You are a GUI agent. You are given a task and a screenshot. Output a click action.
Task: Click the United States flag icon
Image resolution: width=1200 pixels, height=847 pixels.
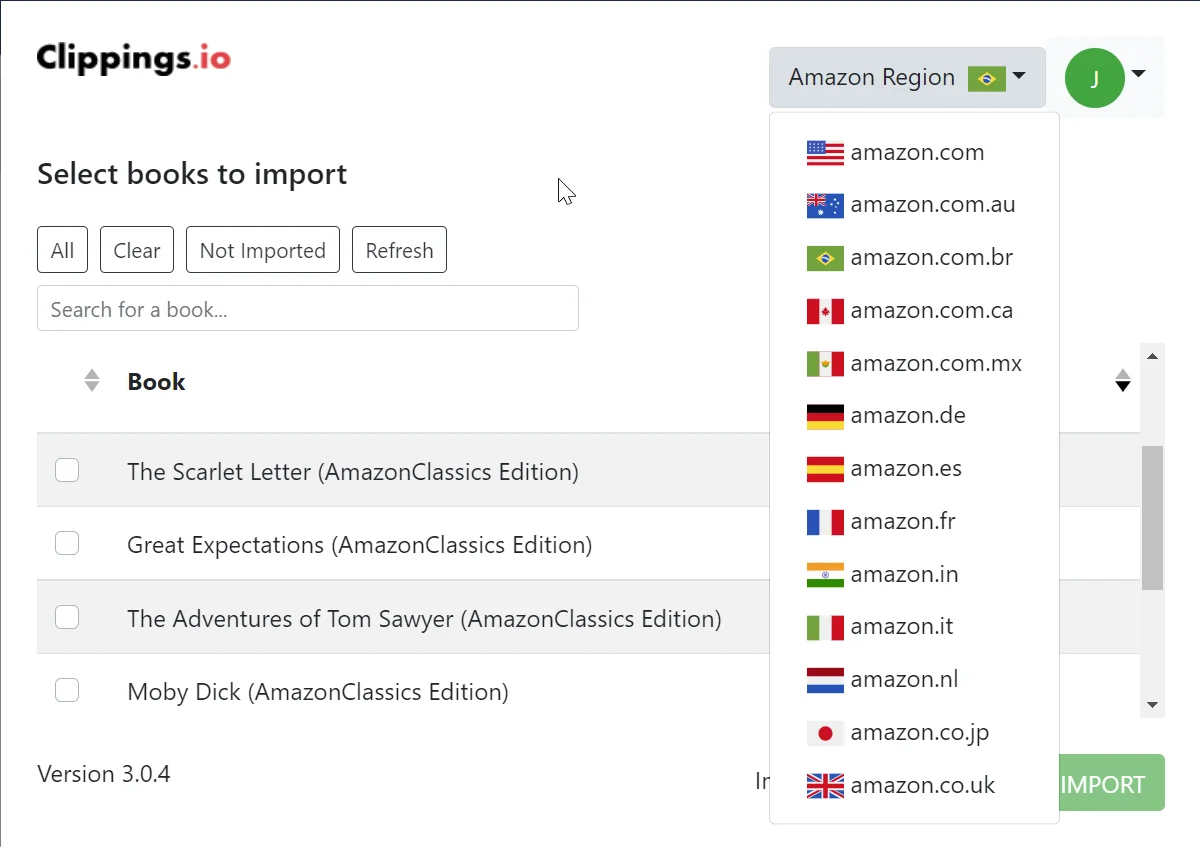[x=825, y=153]
